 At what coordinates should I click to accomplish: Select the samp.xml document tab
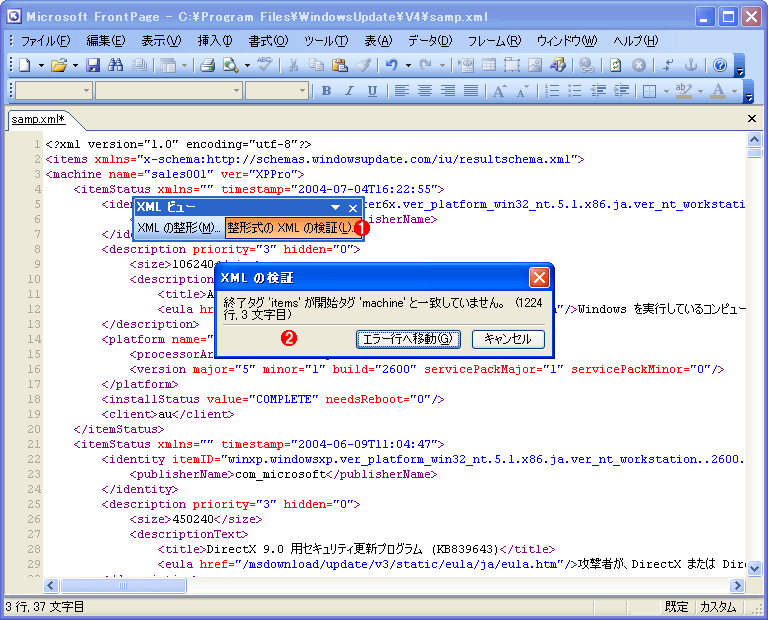click(38, 119)
